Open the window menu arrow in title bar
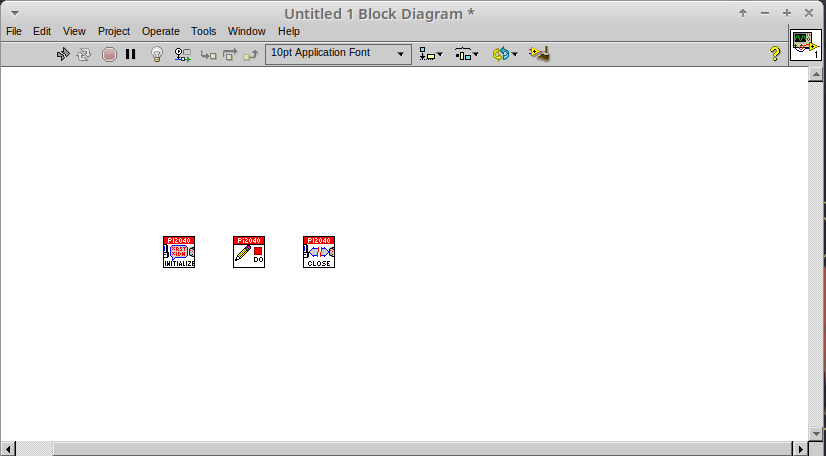 point(15,13)
